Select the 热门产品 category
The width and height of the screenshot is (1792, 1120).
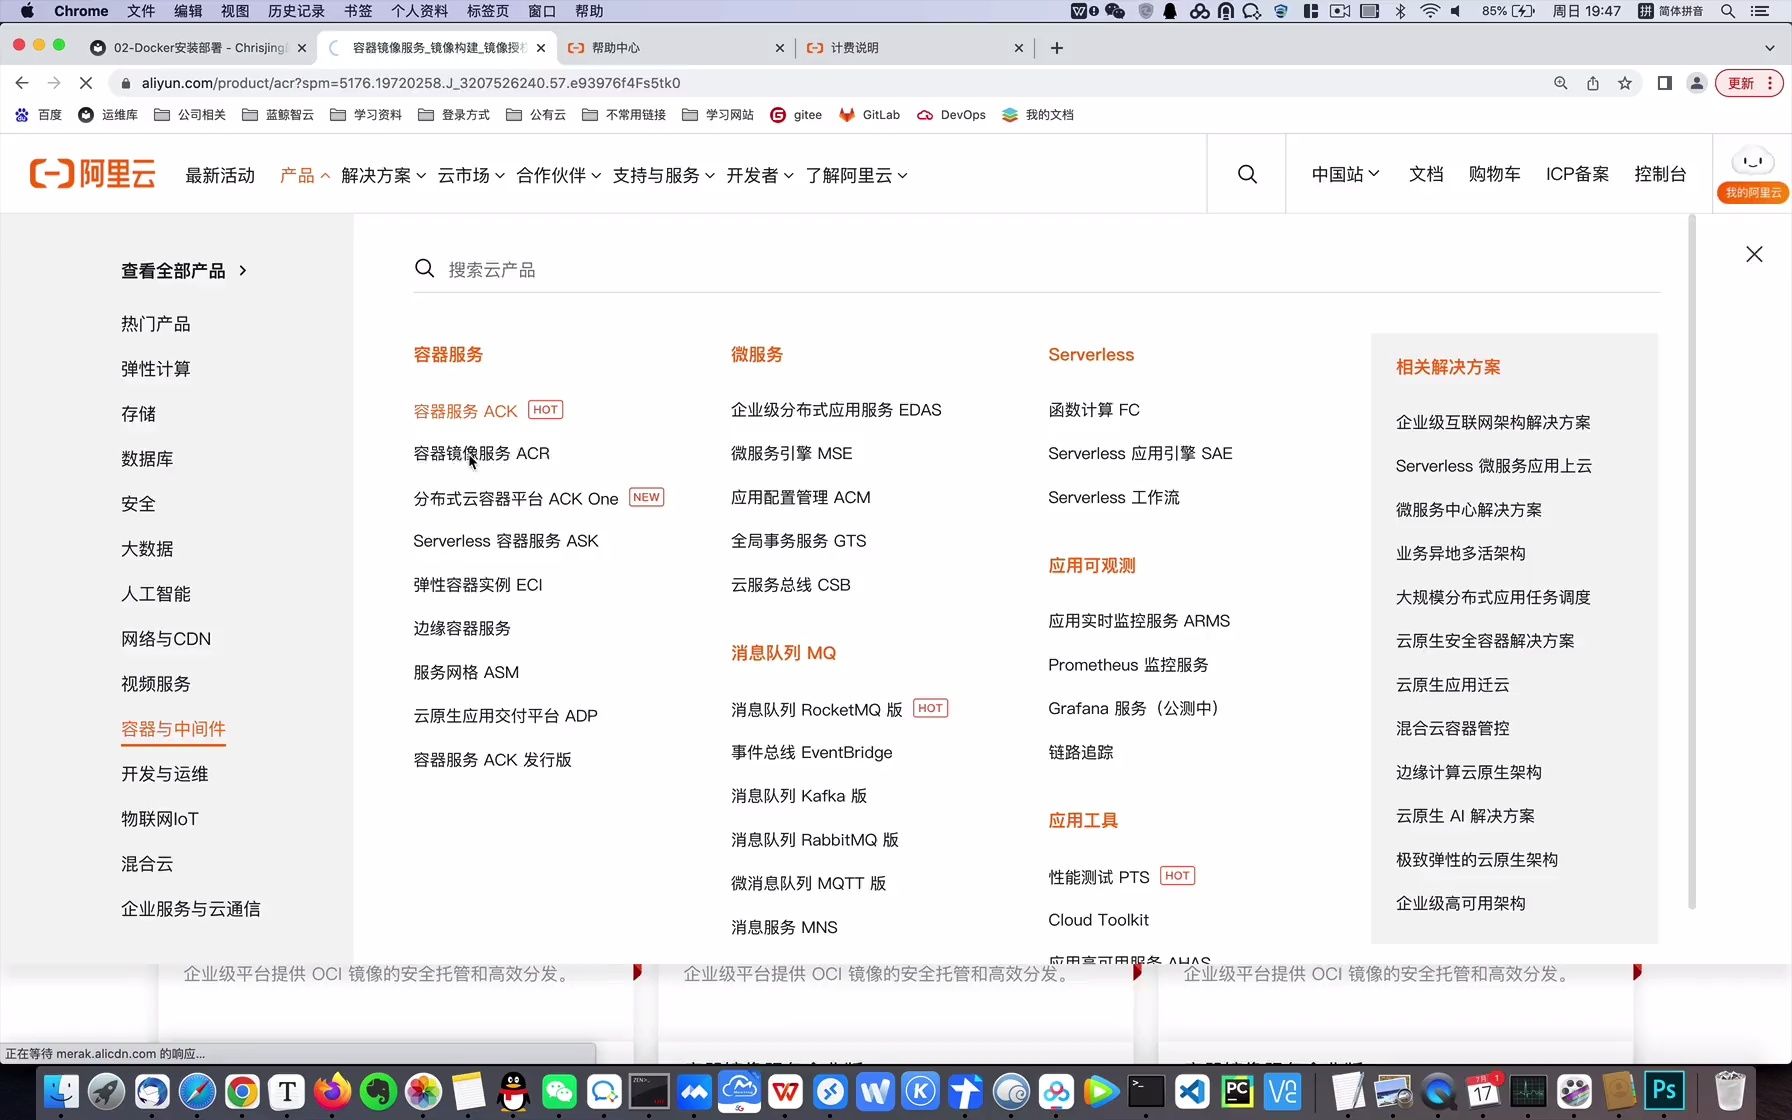click(x=156, y=324)
